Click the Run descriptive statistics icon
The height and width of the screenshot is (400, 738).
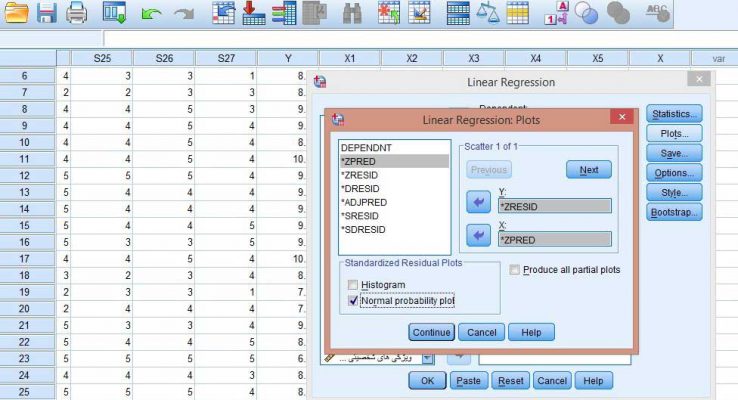[x=314, y=13]
